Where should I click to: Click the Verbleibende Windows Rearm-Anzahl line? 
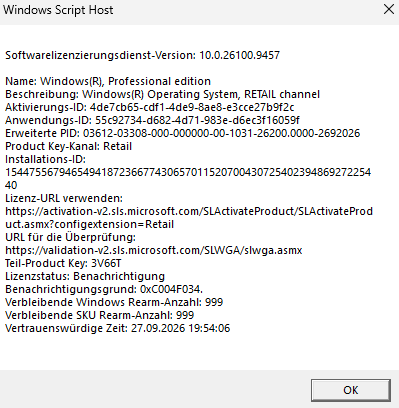pyautogui.click(x=114, y=302)
